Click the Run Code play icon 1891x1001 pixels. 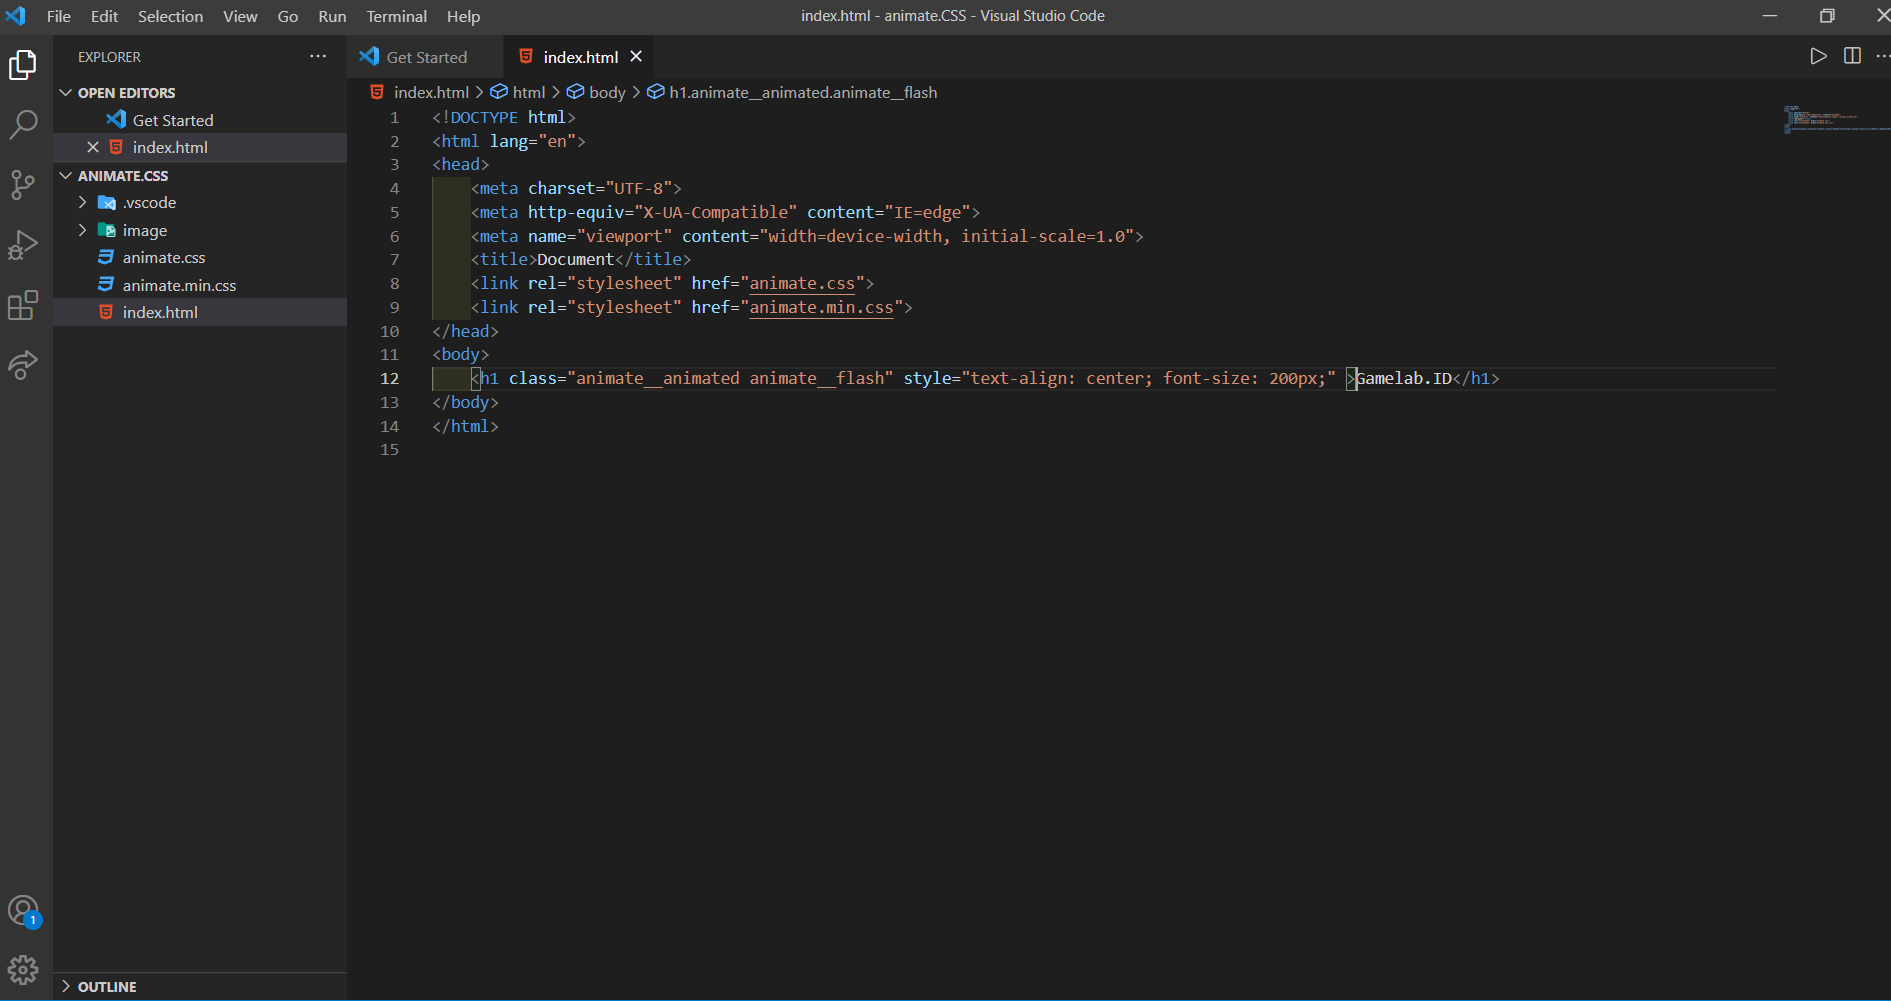(x=1818, y=56)
